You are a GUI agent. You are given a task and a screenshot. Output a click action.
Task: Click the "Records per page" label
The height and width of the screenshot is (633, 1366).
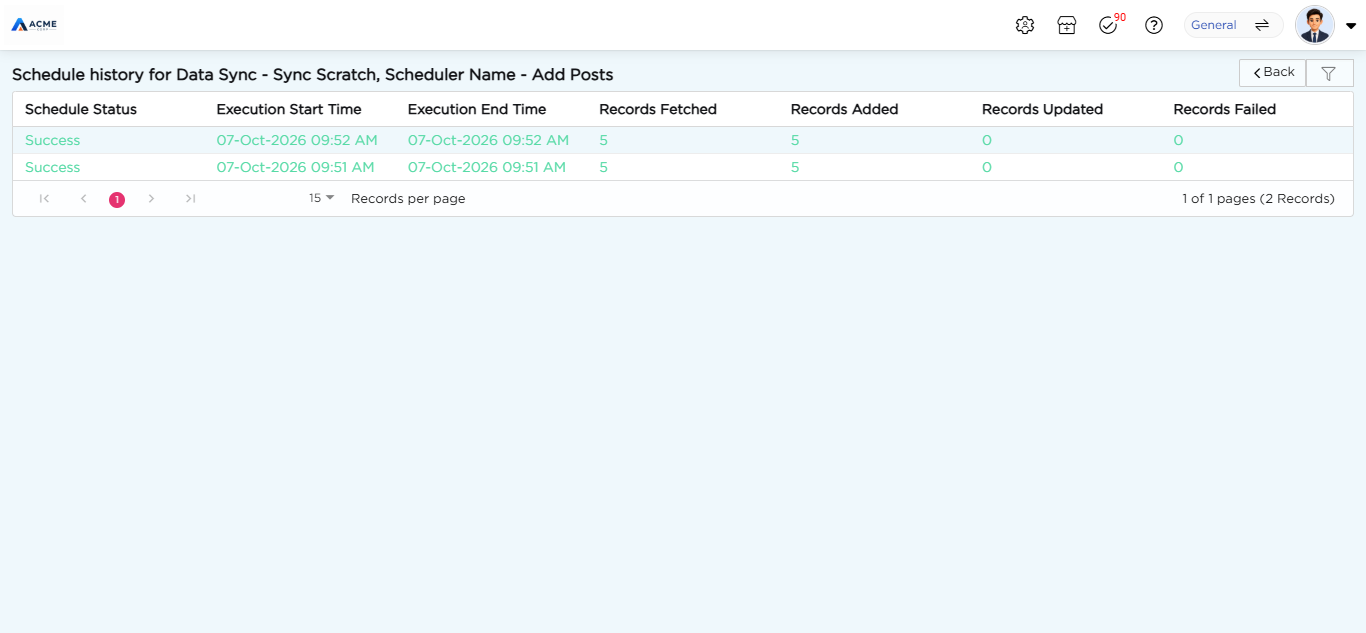tap(408, 198)
